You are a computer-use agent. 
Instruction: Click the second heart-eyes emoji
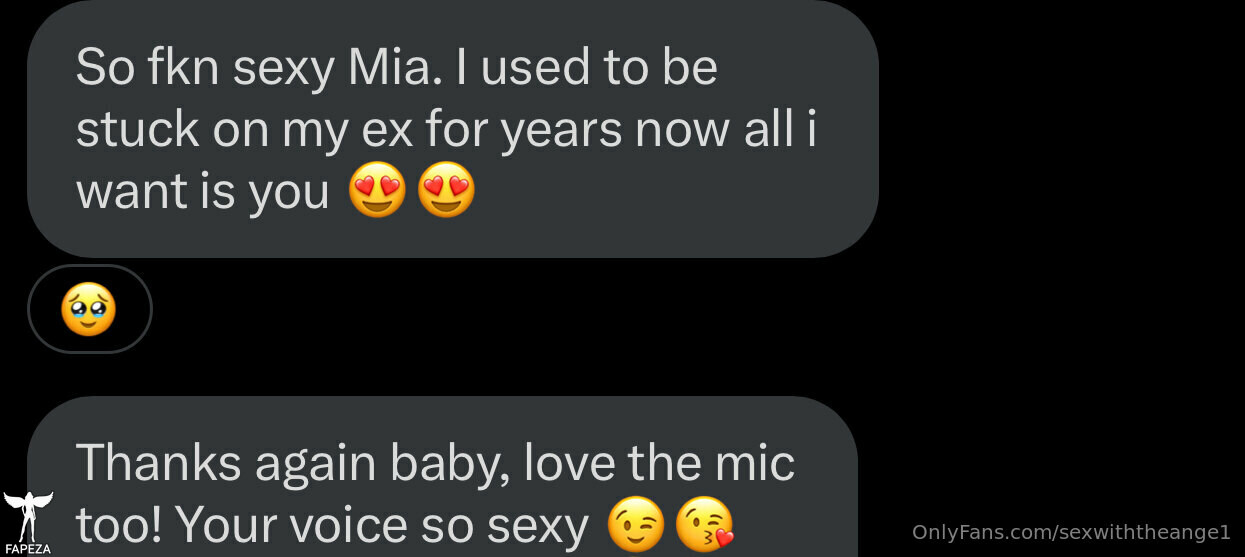point(446,190)
